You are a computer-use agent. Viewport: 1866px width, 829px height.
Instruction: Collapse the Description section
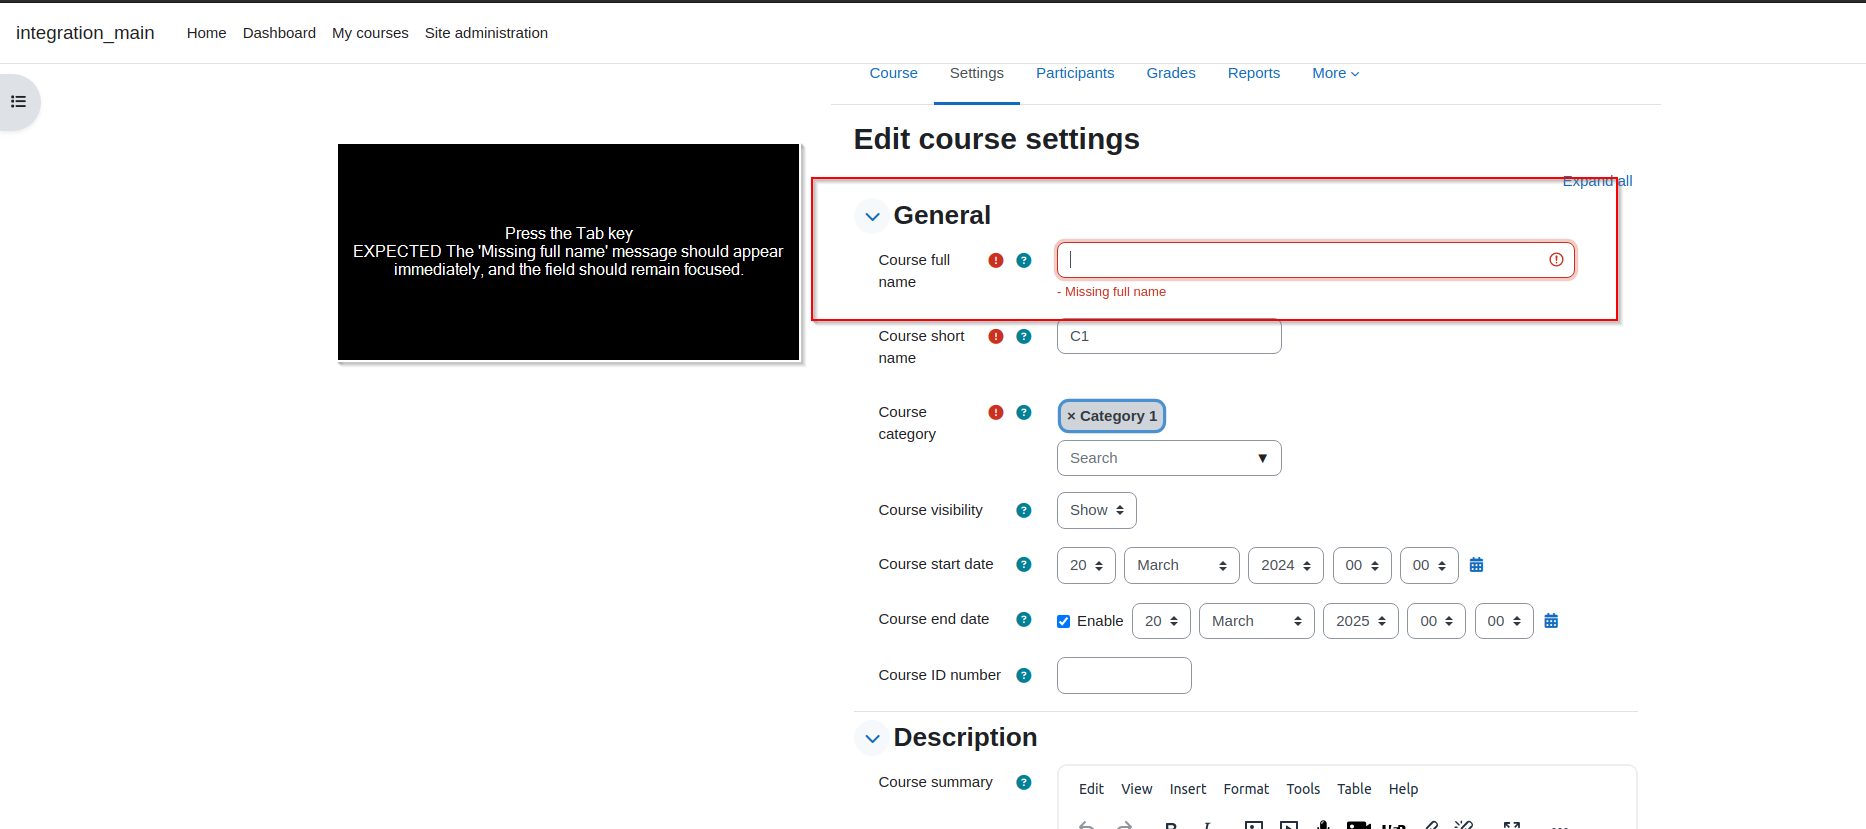[873, 738]
